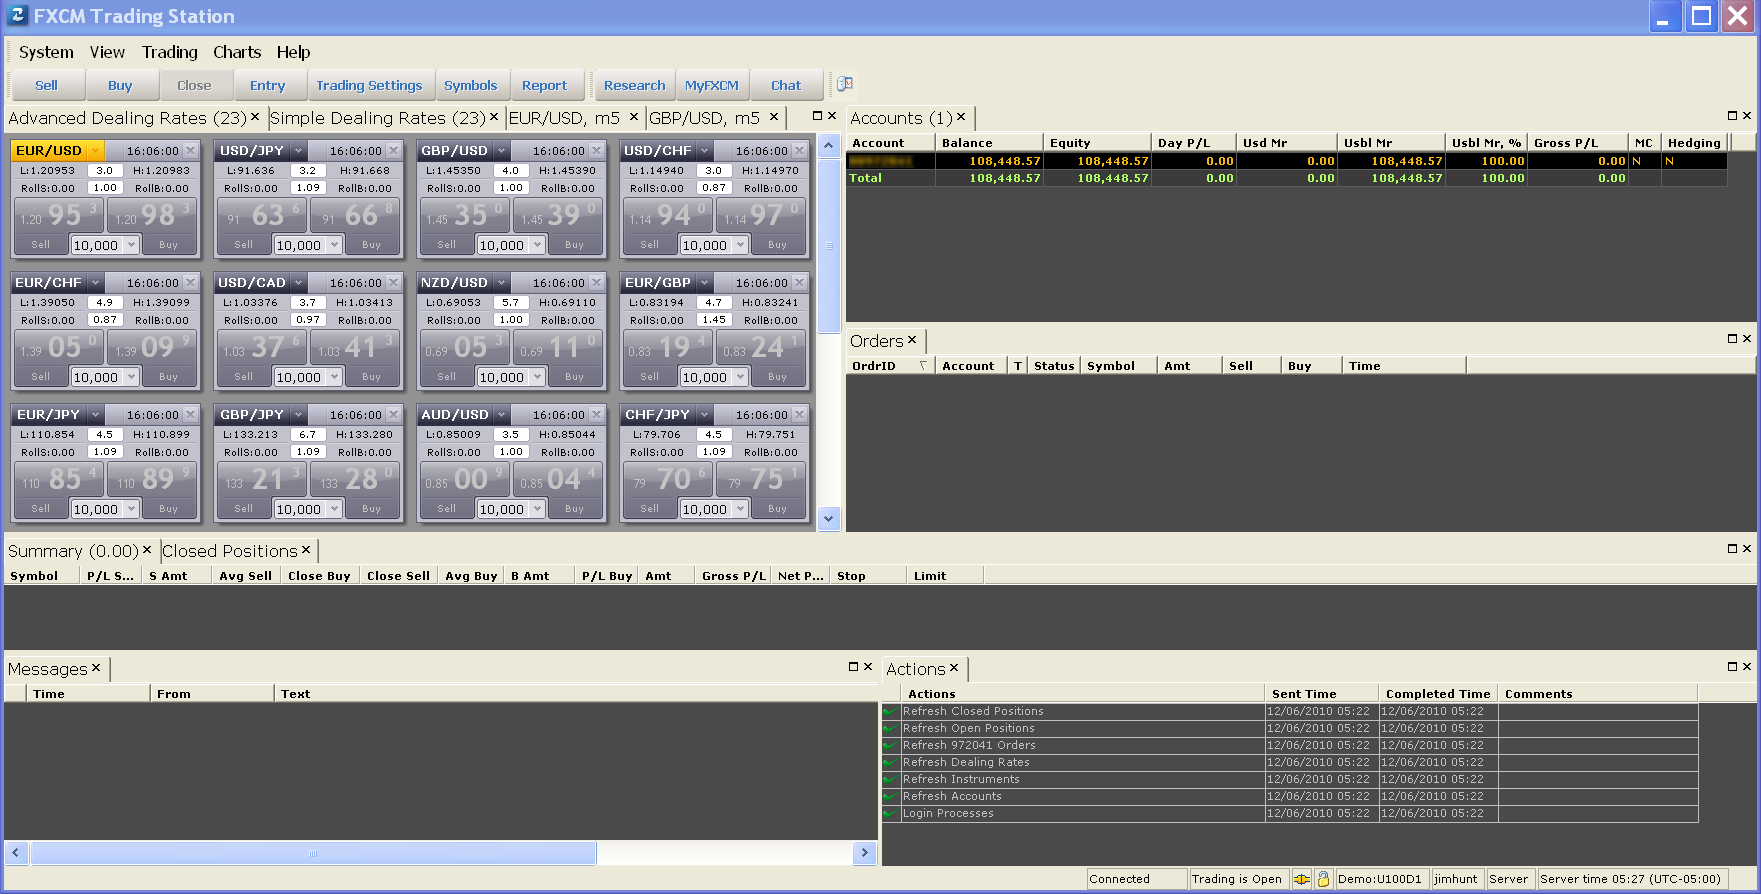
Task: Click GBP/USD buy price 1.45390
Action: coord(557,215)
